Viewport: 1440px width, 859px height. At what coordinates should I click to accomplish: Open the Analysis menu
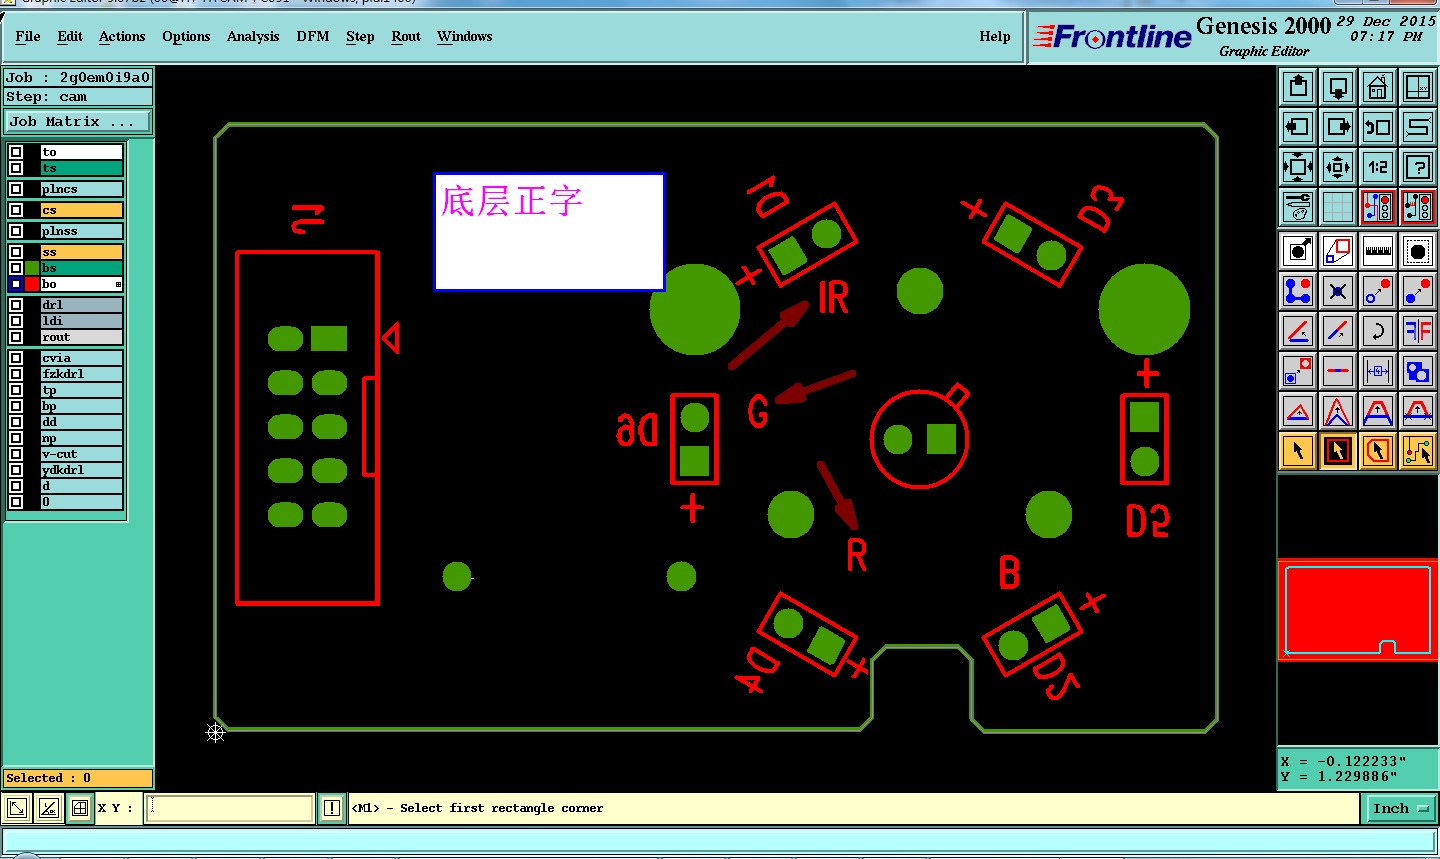click(x=253, y=36)
